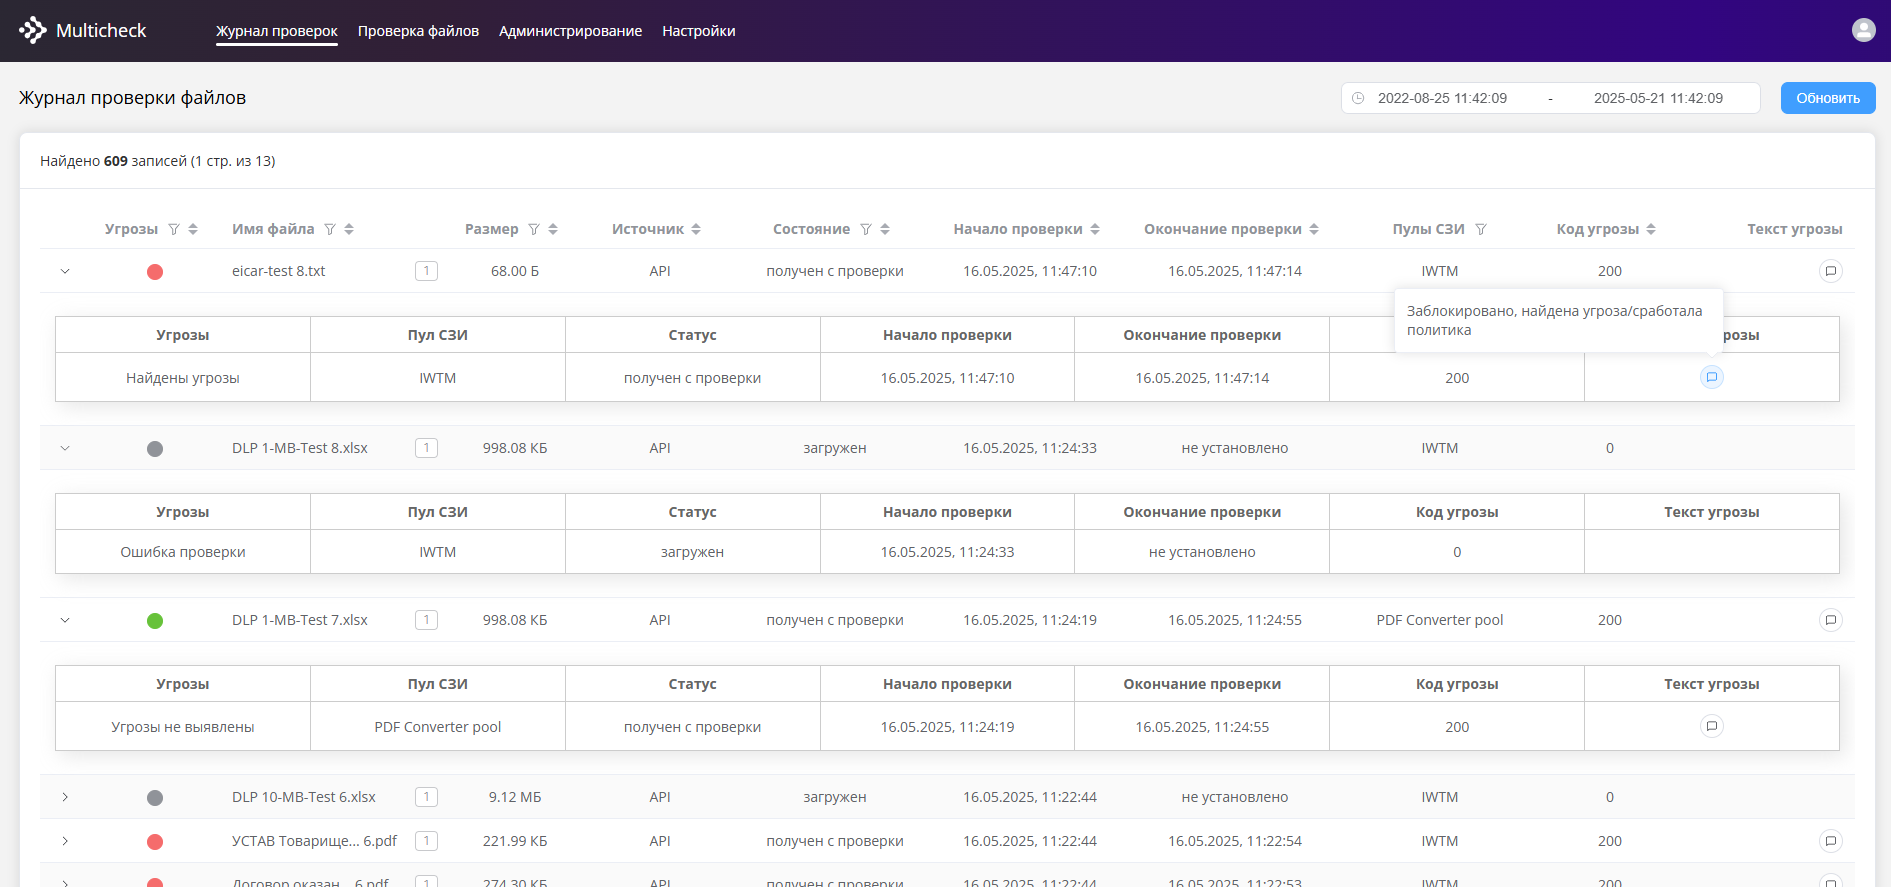Click the Обновить button
This screenshot has height=887, width=1891.
[1828, 98]
